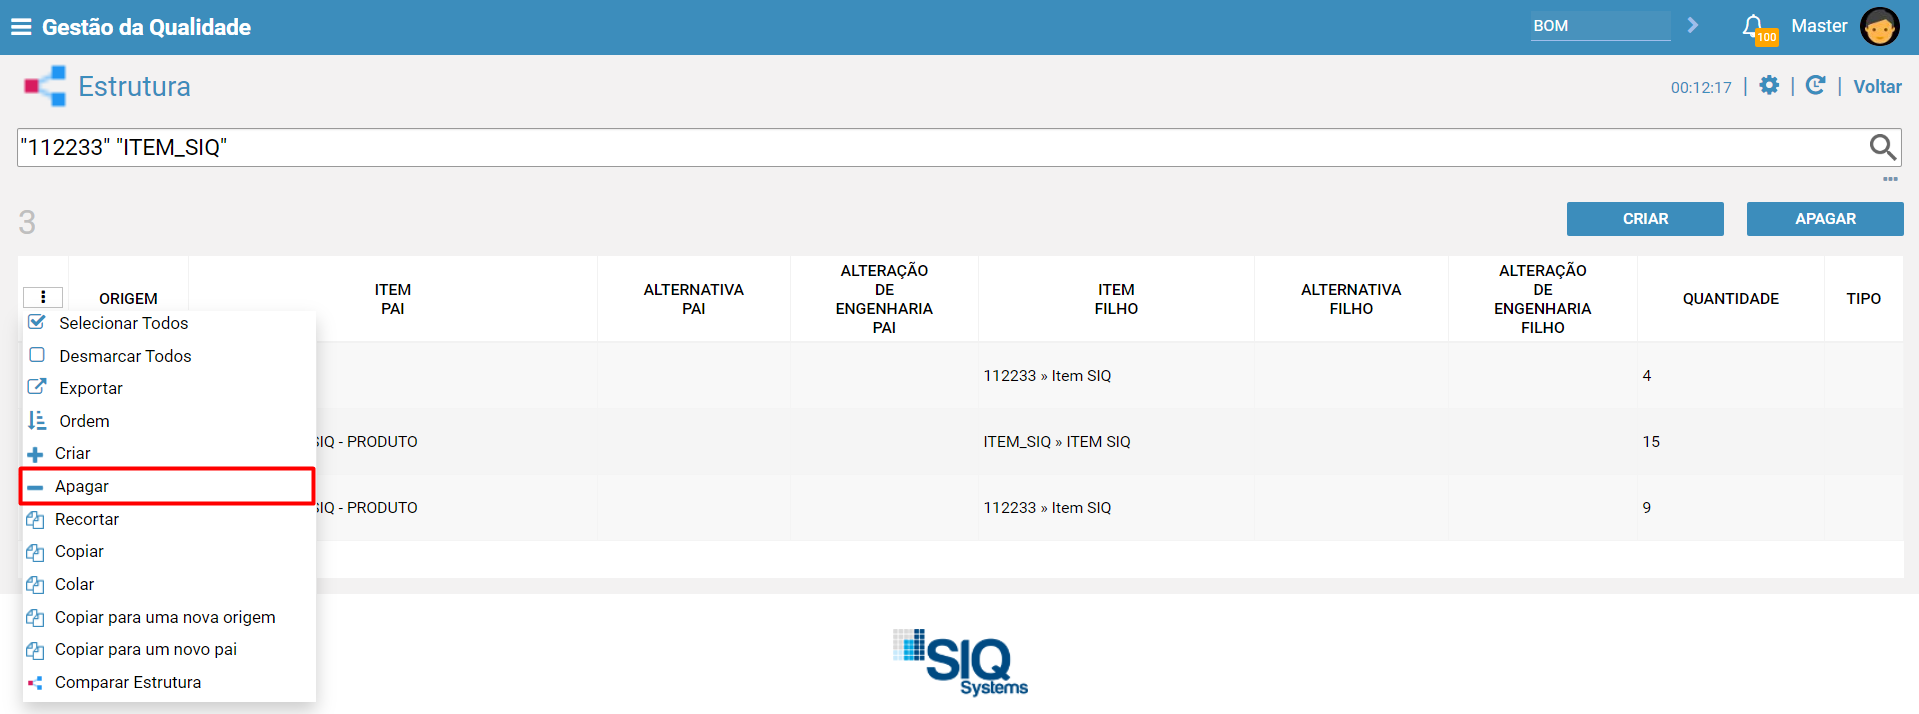1919x714 pixels.
Task: Click the Voltar link
Action: [x=1877, y=87]
